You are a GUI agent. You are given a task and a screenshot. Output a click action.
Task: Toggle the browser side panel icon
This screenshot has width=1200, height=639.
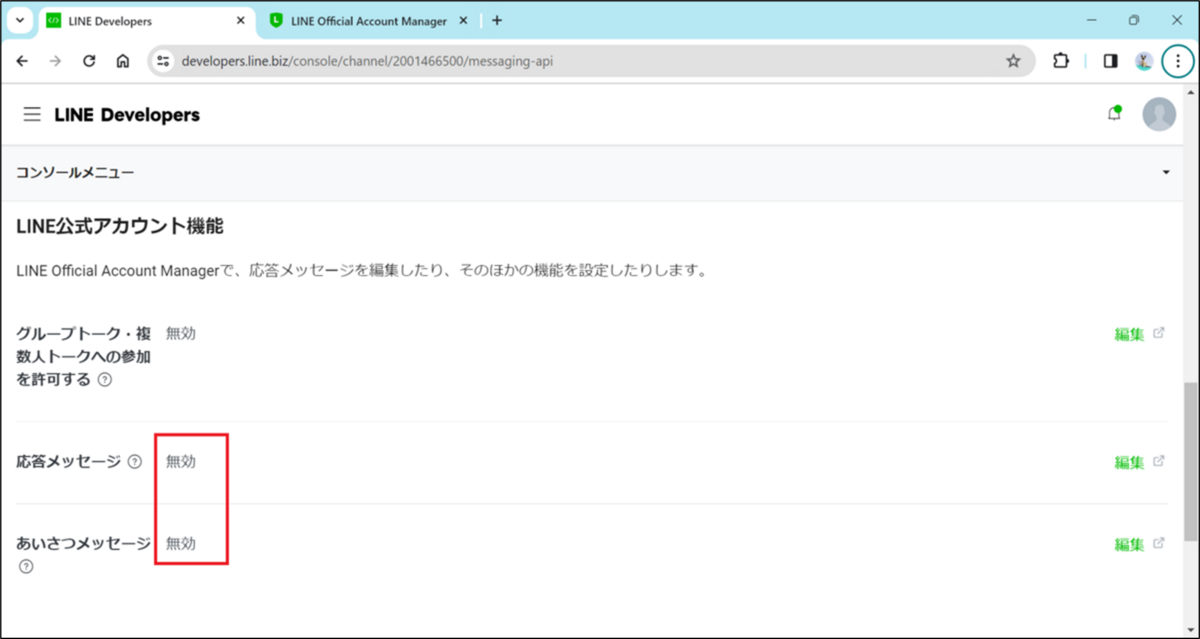point(1110,61)
